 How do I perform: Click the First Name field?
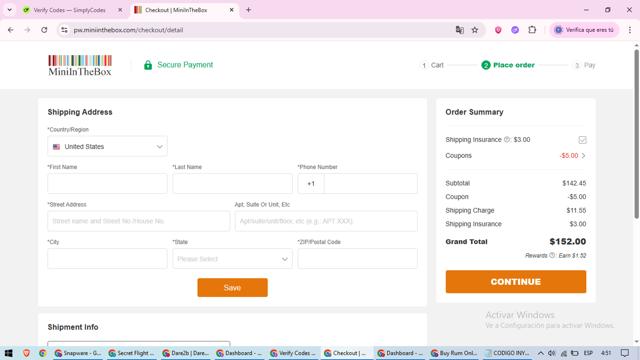pos(107,183)
